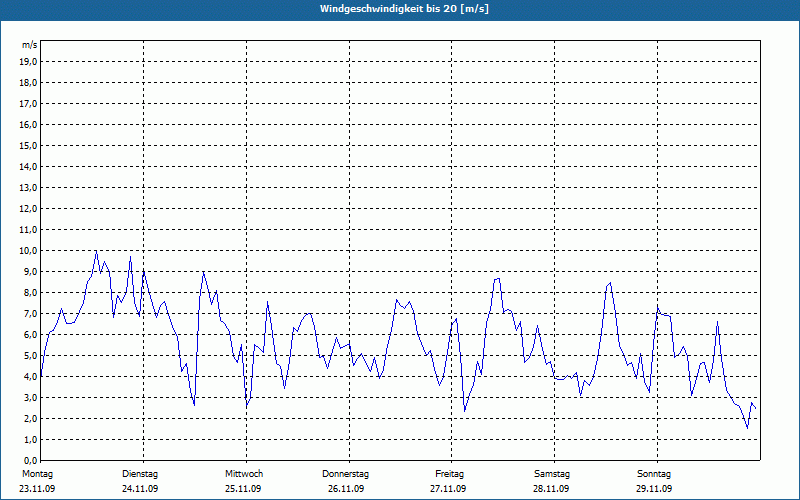Select the 'Dienstag' day label

[140, 474]
